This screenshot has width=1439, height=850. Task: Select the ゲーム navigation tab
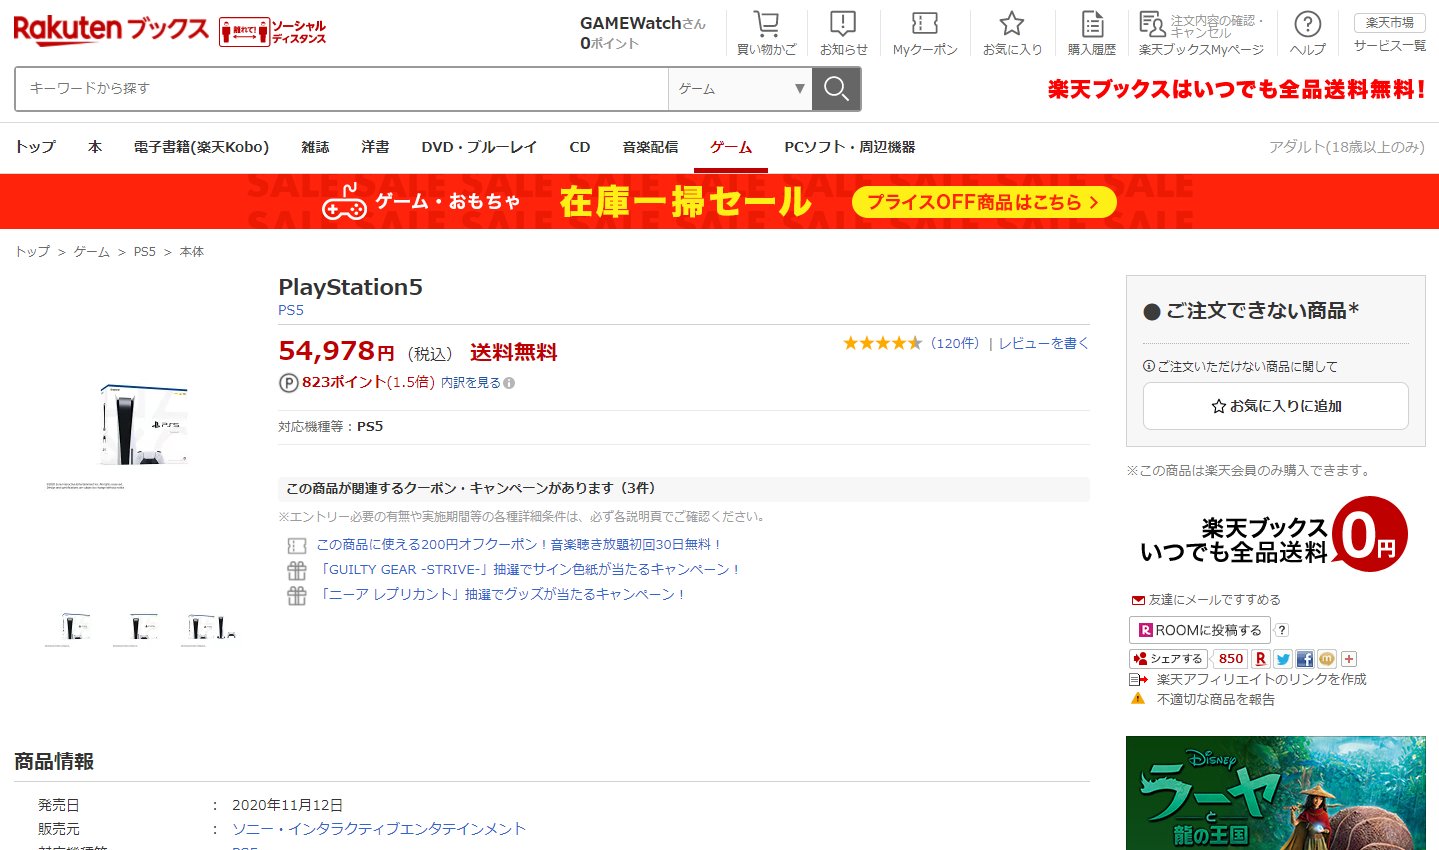click(x=731, y=147)
